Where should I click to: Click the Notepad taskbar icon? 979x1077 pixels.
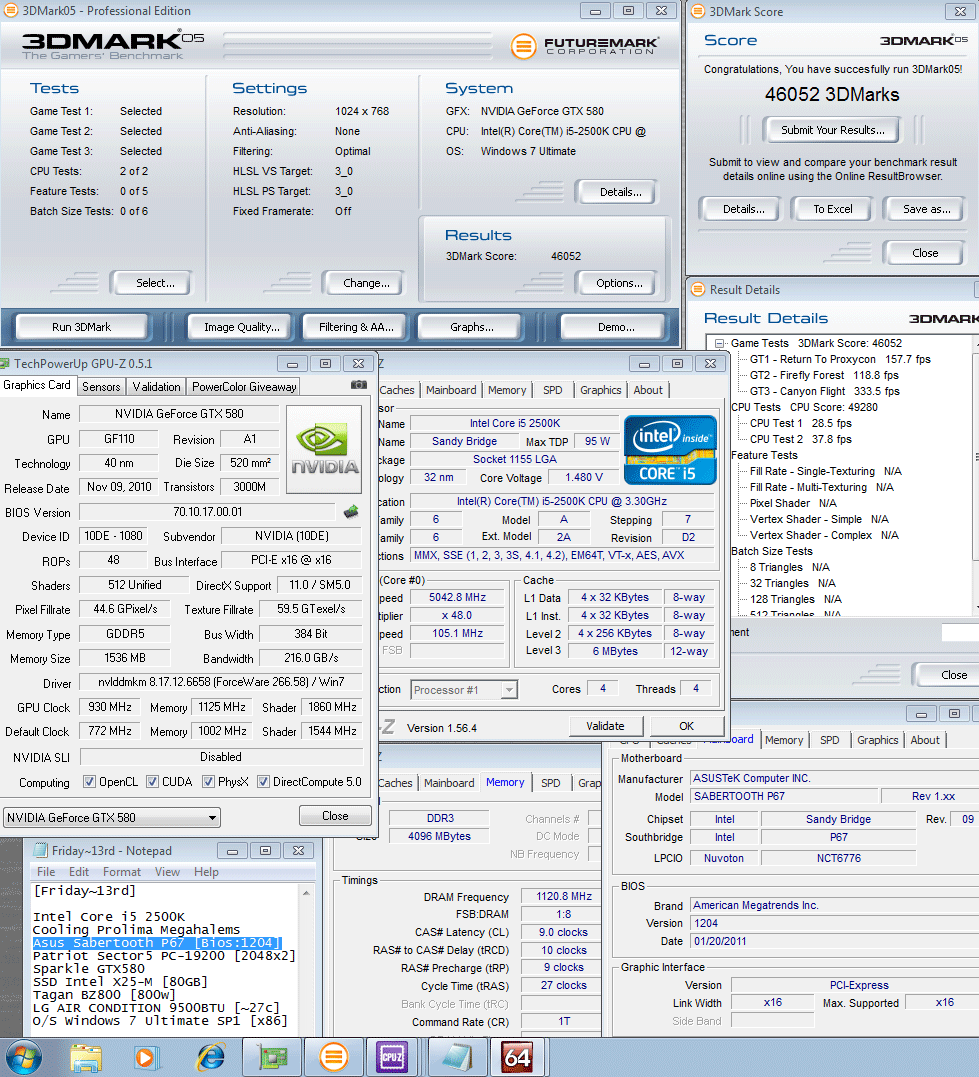(x=456, y=1057)
